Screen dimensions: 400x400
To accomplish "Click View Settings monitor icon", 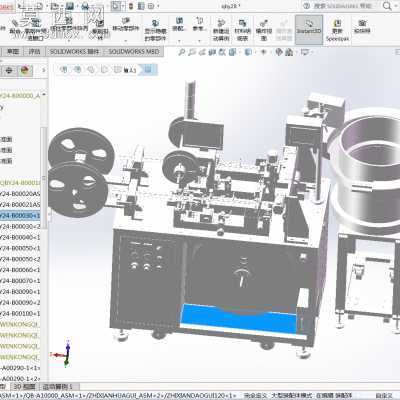I will point(304,52).
